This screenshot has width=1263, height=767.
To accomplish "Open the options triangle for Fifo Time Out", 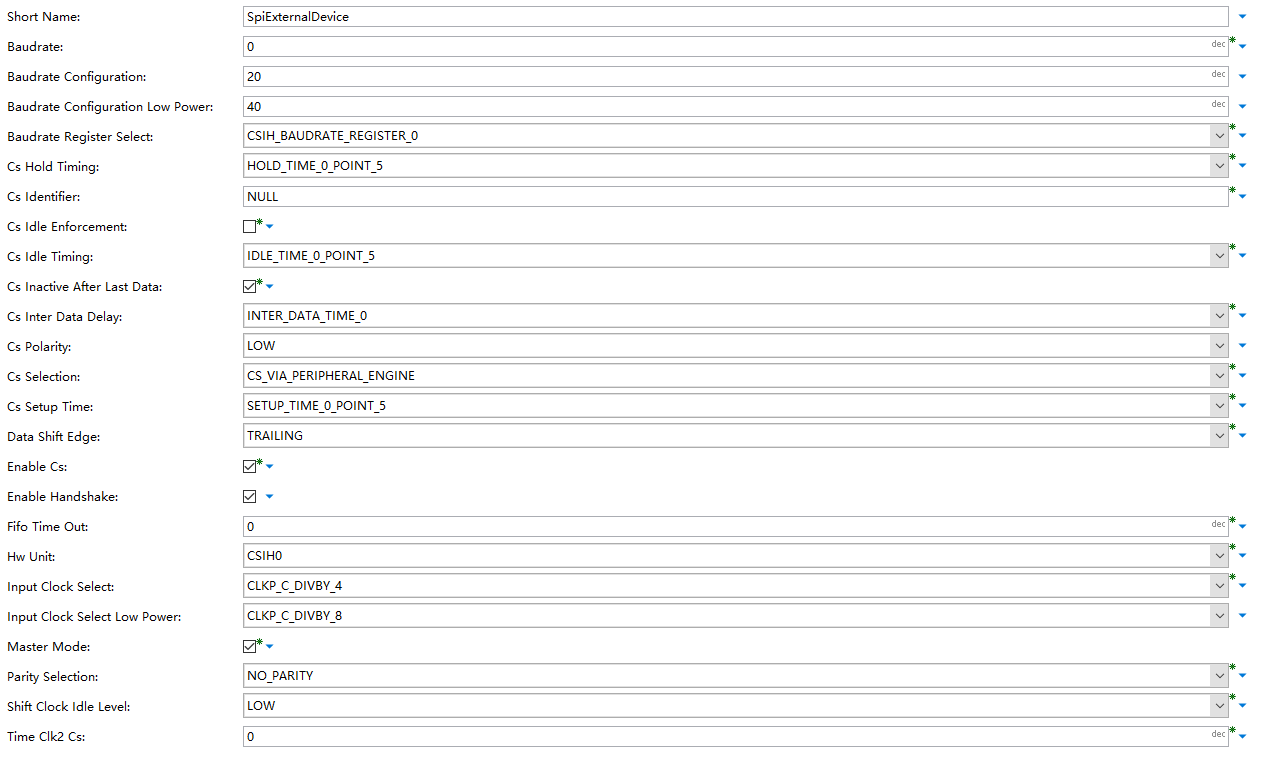I will (x=1240, y=525).
